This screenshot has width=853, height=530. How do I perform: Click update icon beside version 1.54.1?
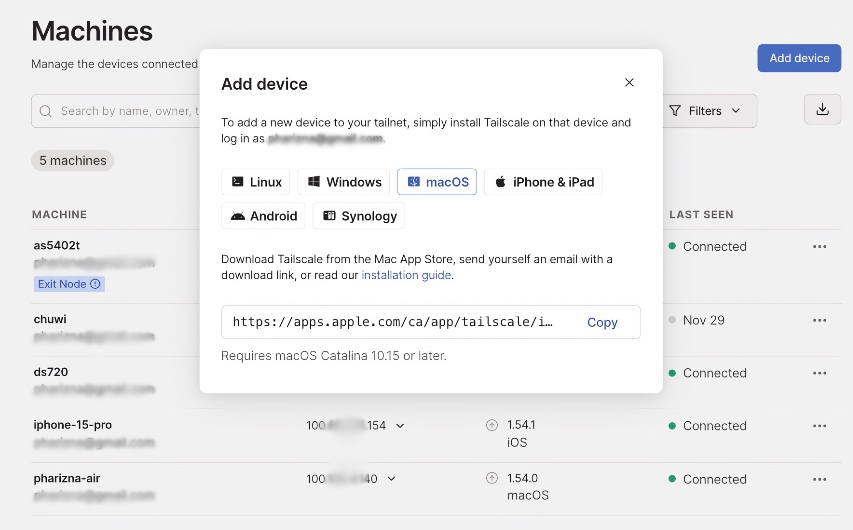(x=492, y=425)
